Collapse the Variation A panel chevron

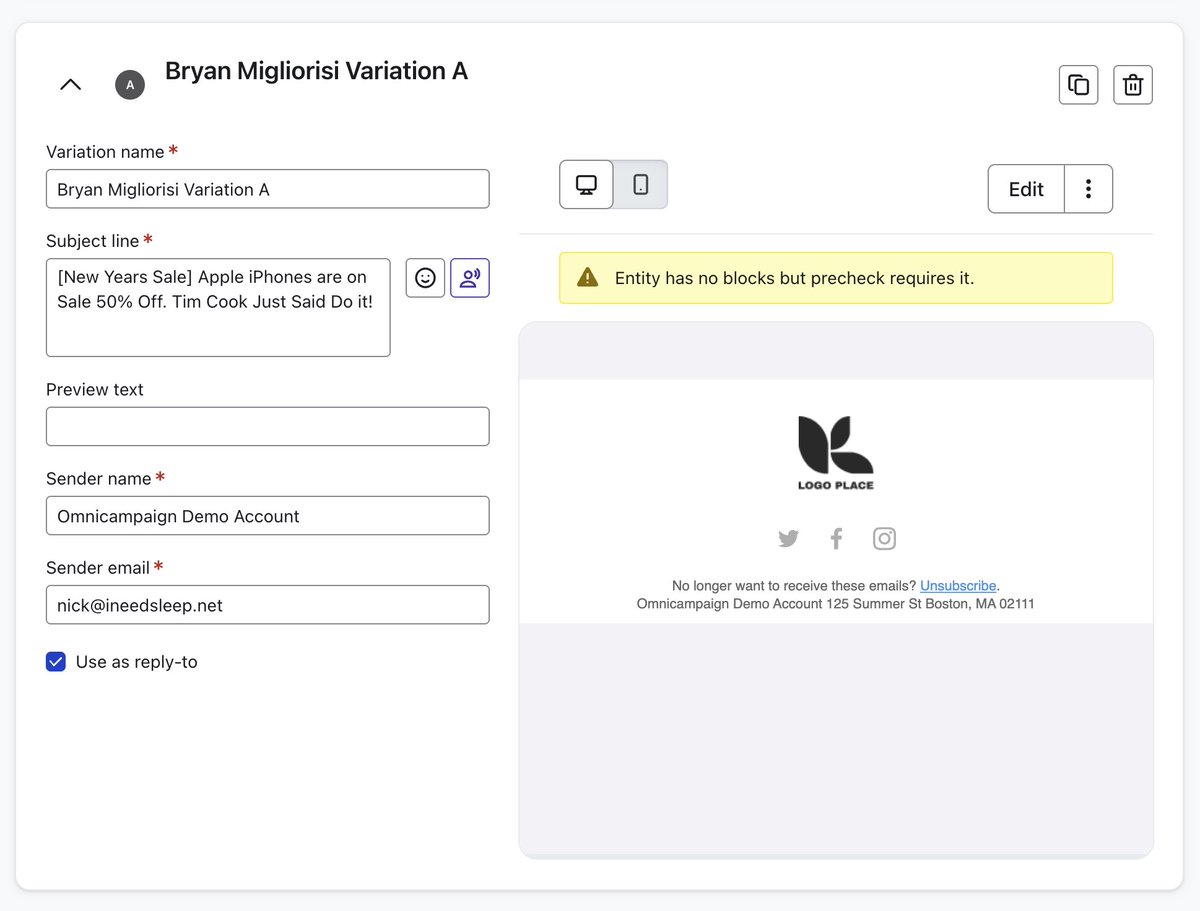pyautogui.click(x=70, y=85)
